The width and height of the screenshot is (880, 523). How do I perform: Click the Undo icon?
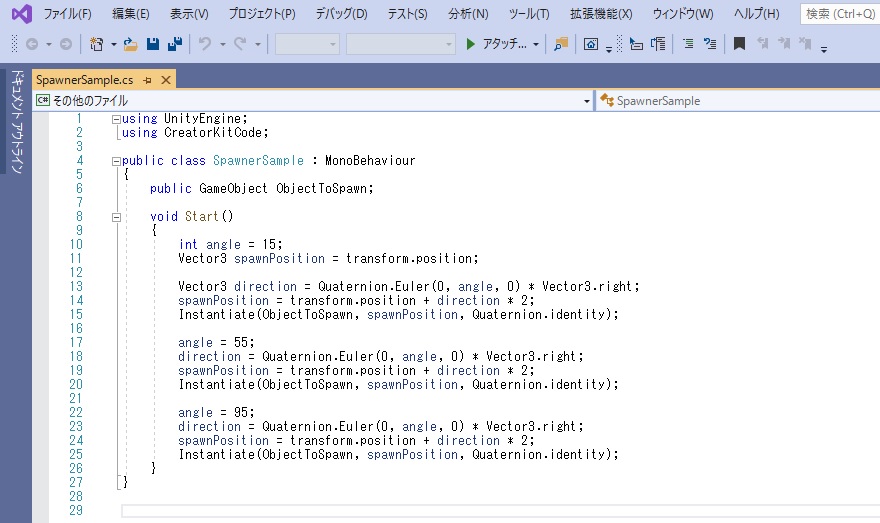tap(205, 44)
